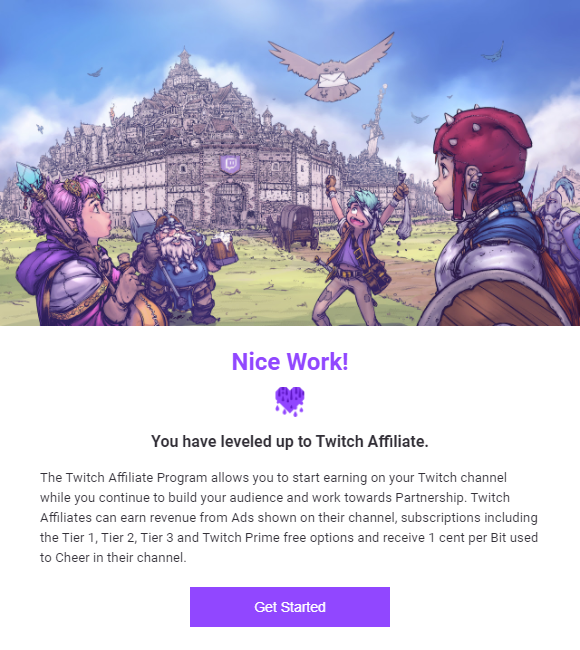This screenshot has width=580, height=650.
Task: Click the castle's arched main gate
Action: [229, 204]
